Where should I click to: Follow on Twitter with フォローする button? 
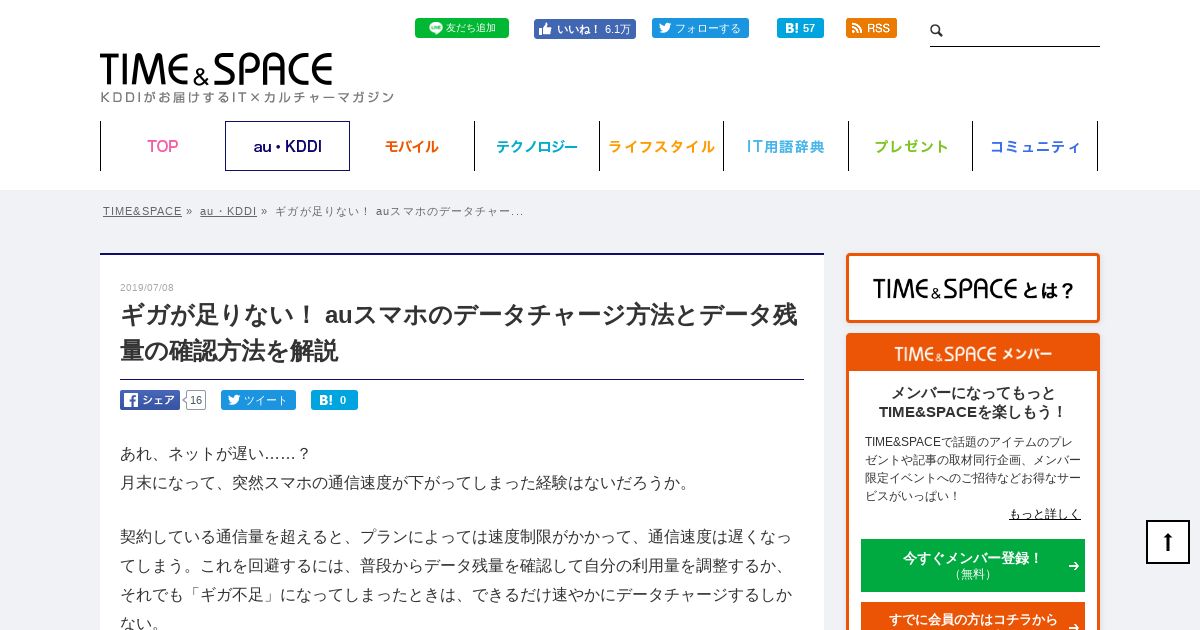[x=700, y=28]
